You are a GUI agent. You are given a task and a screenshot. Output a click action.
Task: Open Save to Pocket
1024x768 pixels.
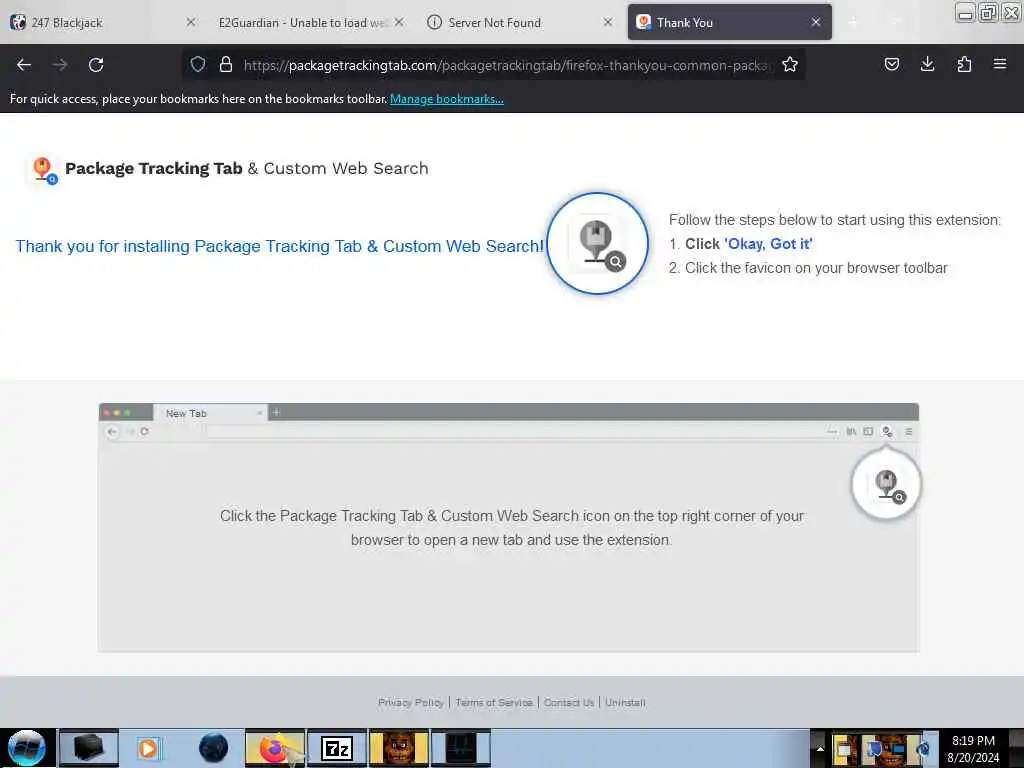(x=891, y=64)
